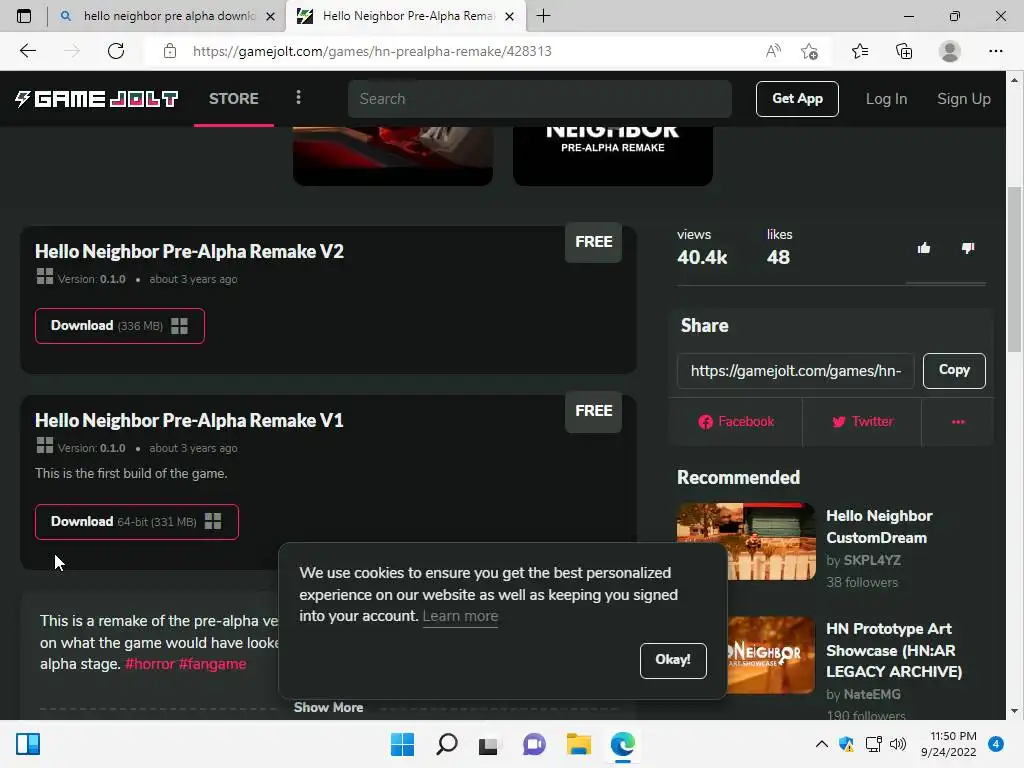Close the Hello Neighbor Pre-Alpha Remake tab
Screen dimensions: 1024x768
[x=510, y=16]
